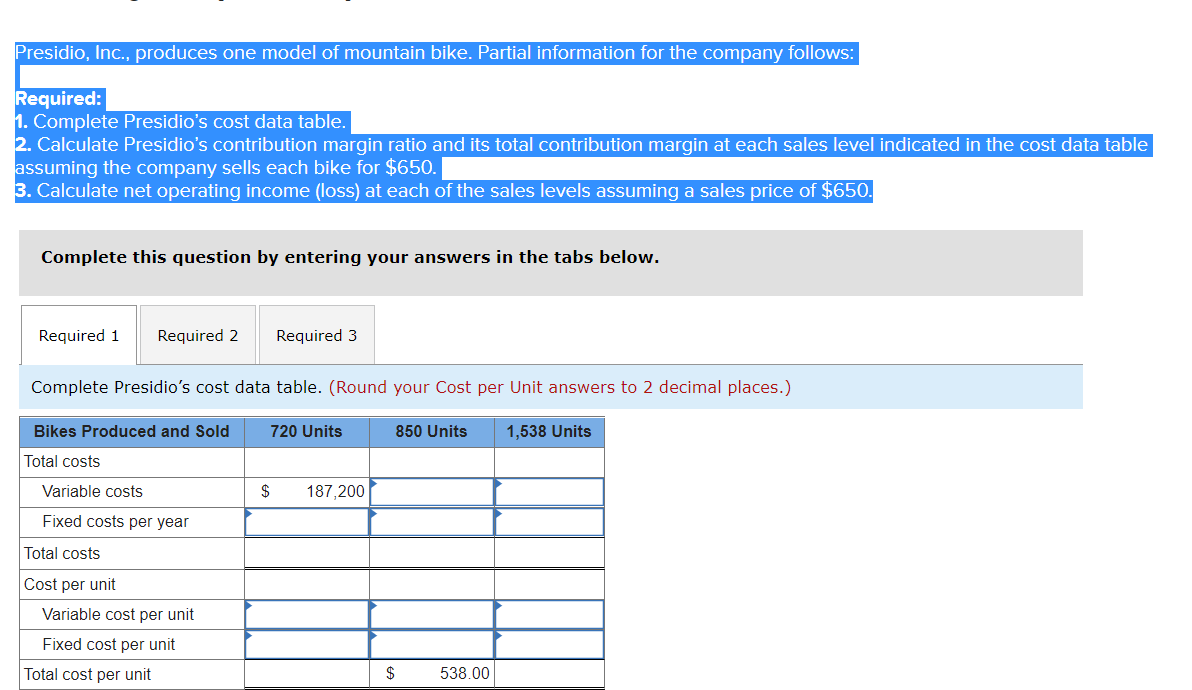Select Variable cost per unit field for 1,538 Units
Viewport: 1192px width, 690px height.
pyautogui.click(x=550, y=615)
